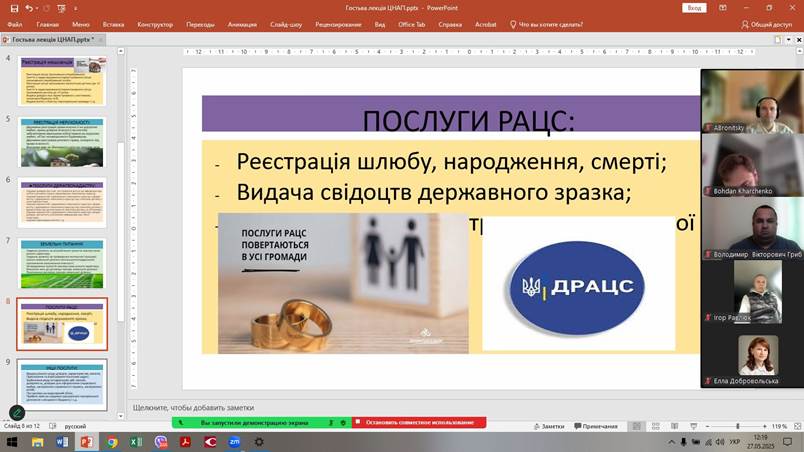Switch to the Анимация ribbon tab
The width and height of the screenshot is (804, 452).
point(242,24)
